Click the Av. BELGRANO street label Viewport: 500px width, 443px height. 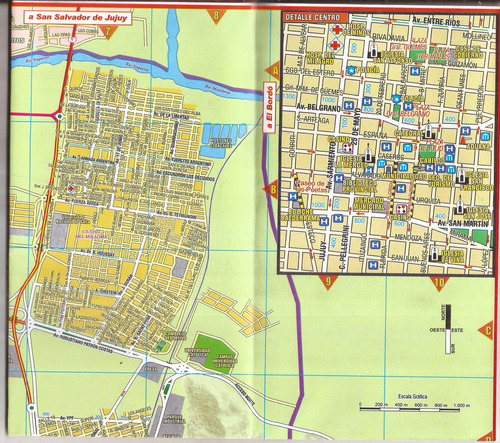click(318, 107)
